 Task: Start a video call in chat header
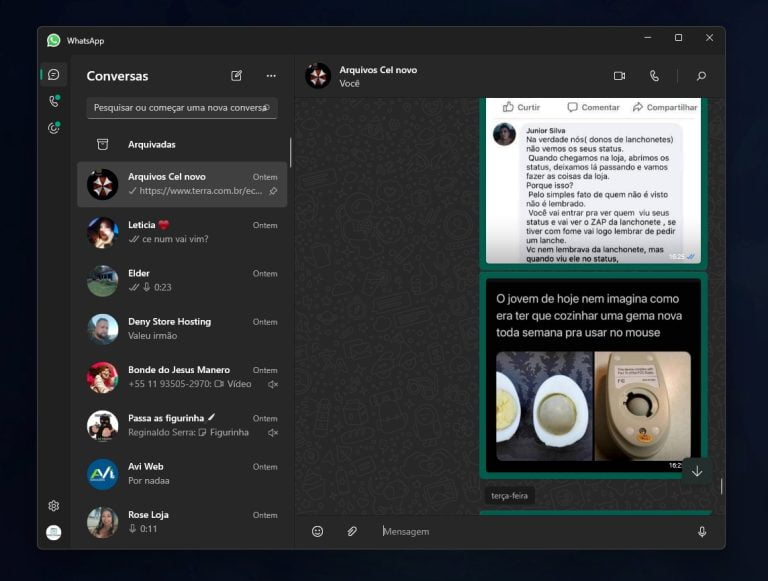620,76
